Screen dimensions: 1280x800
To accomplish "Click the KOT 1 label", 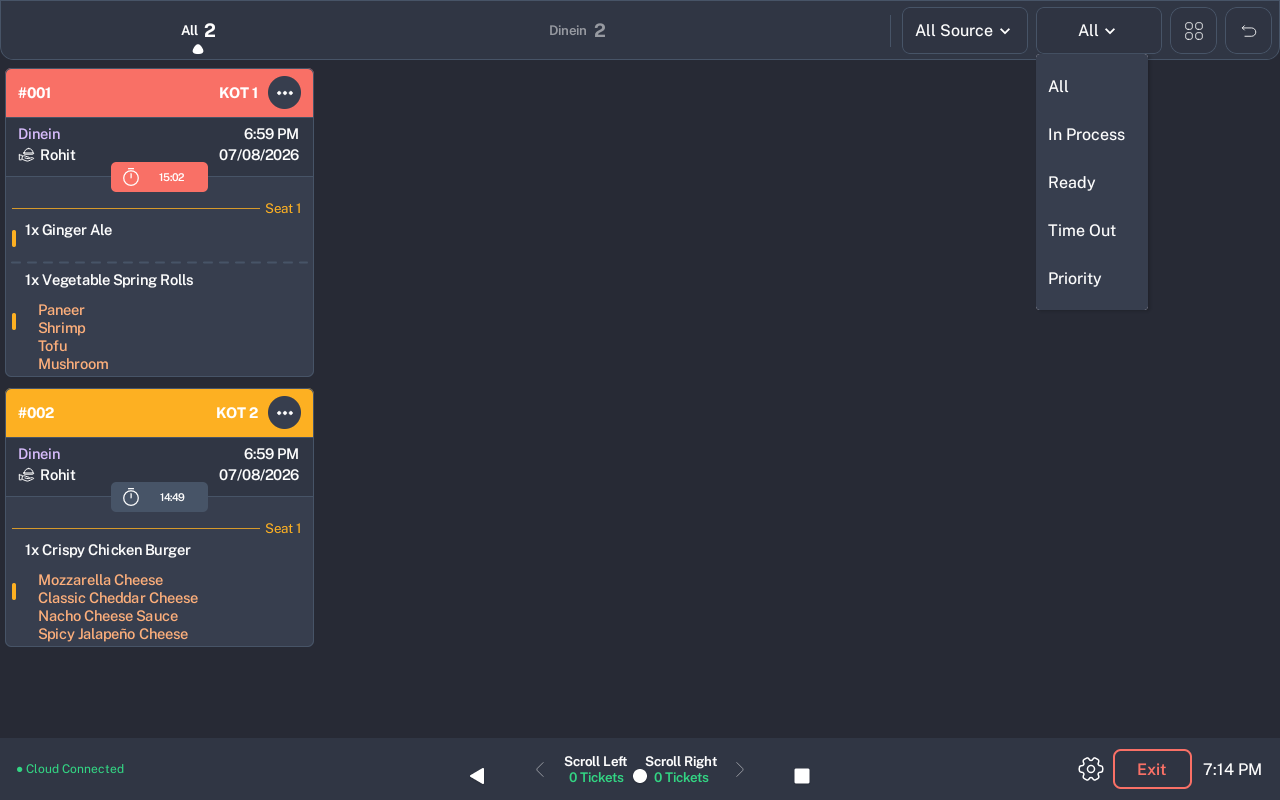I will click(x=238, y=93).
